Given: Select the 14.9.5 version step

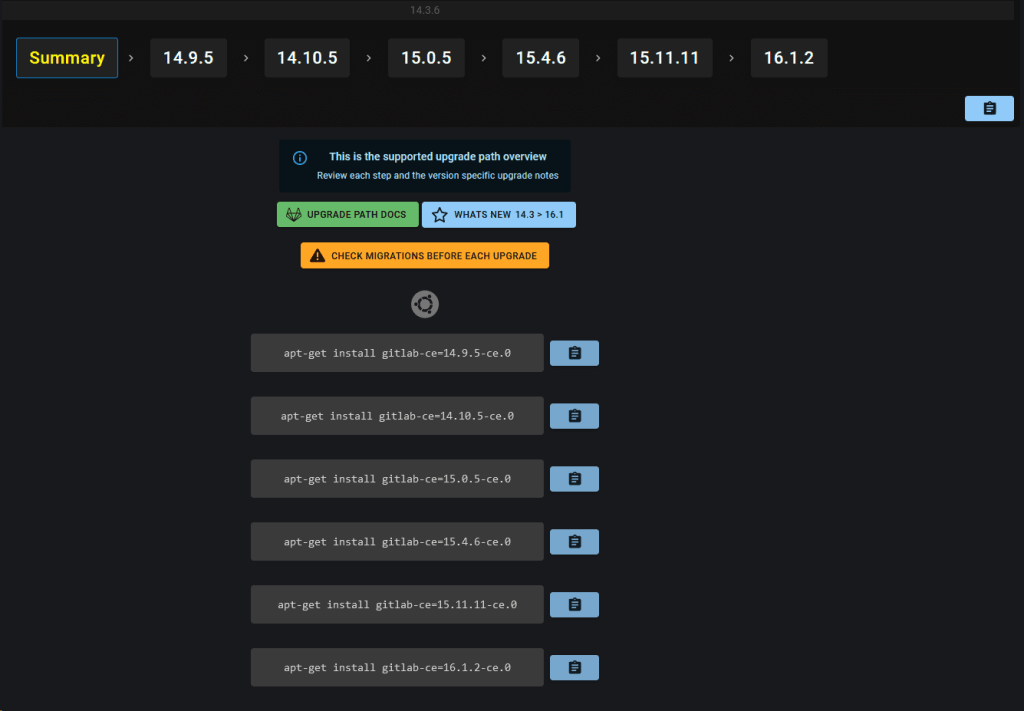Looking at the screenshot, I should (188, 57).
